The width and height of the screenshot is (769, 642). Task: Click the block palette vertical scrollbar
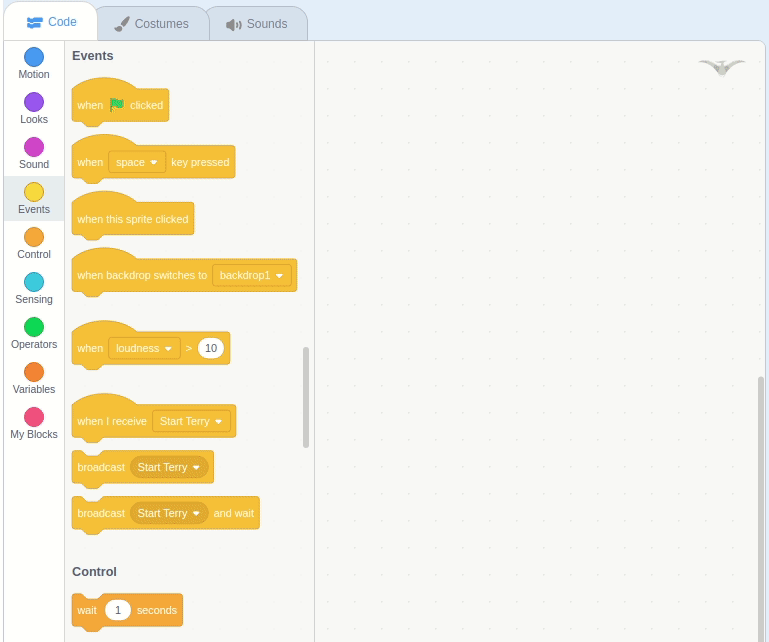(x=306, y=397)
